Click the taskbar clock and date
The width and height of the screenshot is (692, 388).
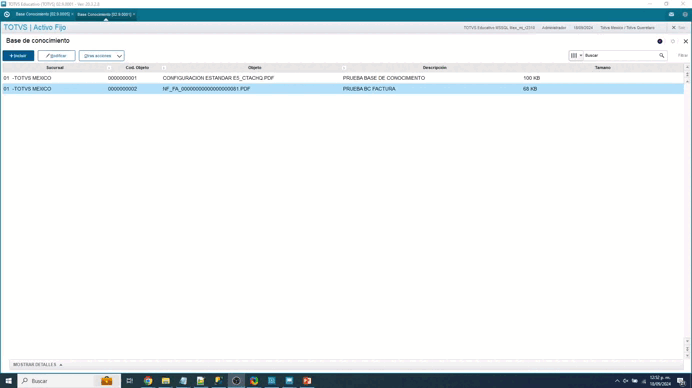[x=660, y=380]
